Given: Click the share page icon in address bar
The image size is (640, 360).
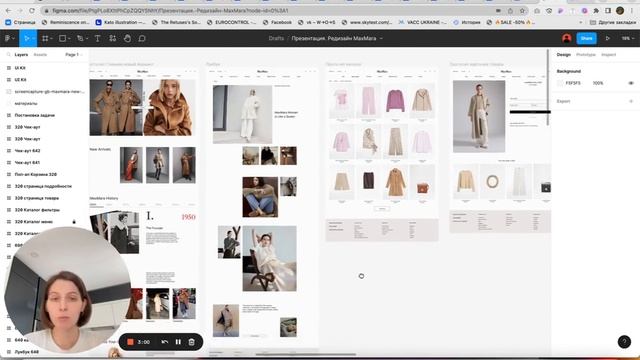Looking at the screenshot, I should point(510,11).
